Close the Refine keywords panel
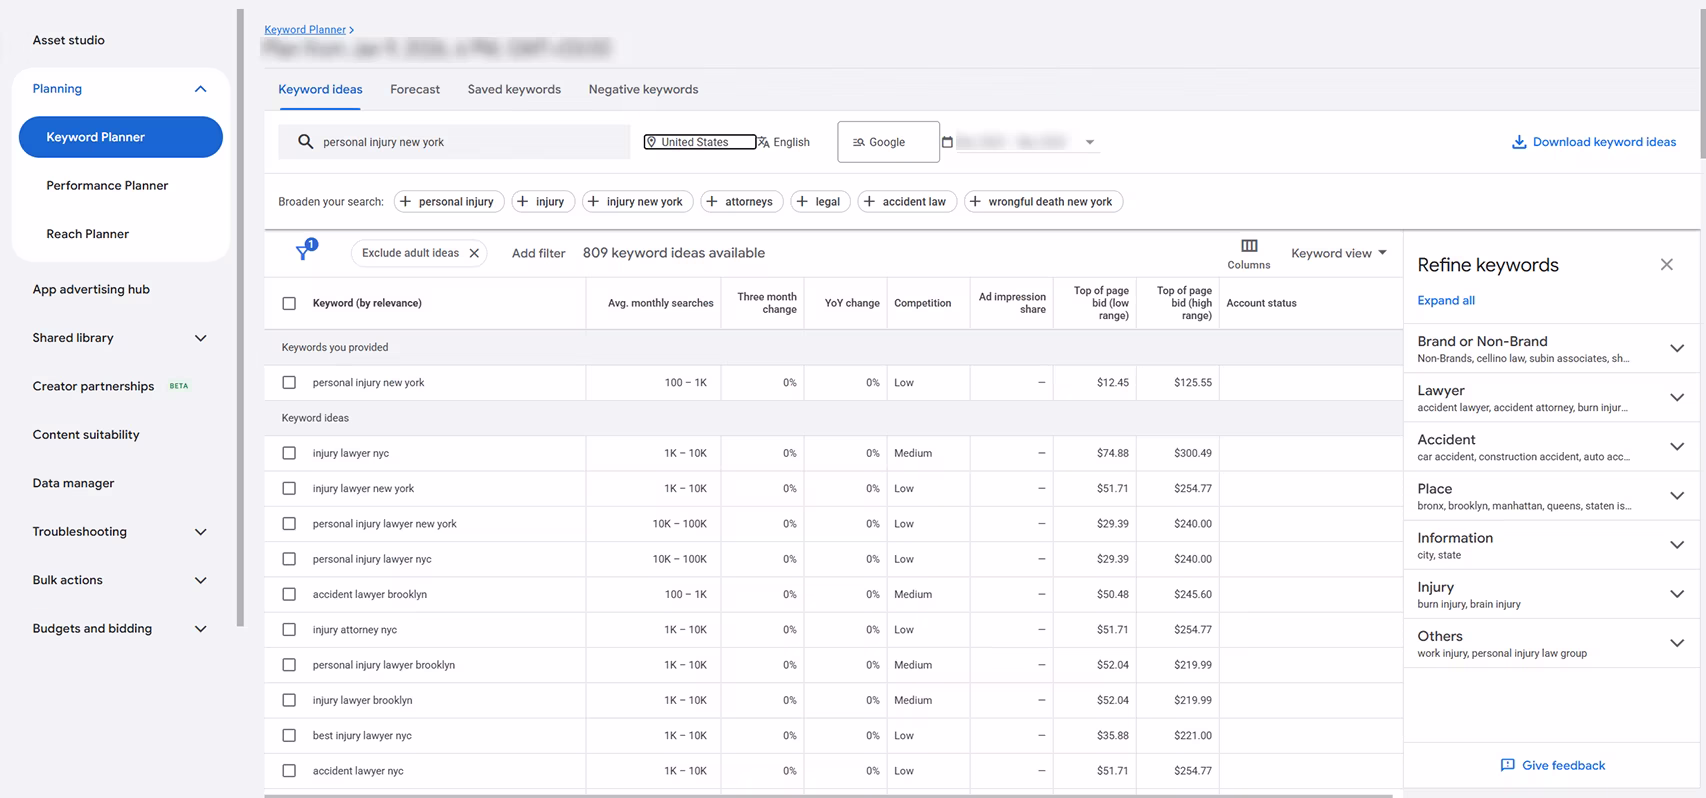Image resolution: width=1706 pixels, height=798 pixels. [1666, 265]
